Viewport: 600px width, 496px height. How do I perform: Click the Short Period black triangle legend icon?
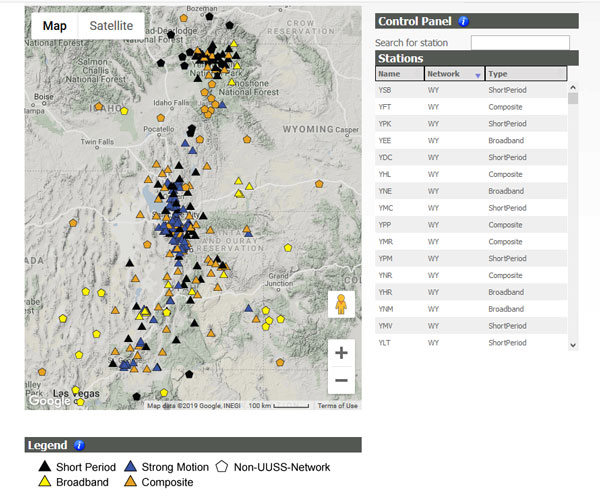click(x=45, y=466)
